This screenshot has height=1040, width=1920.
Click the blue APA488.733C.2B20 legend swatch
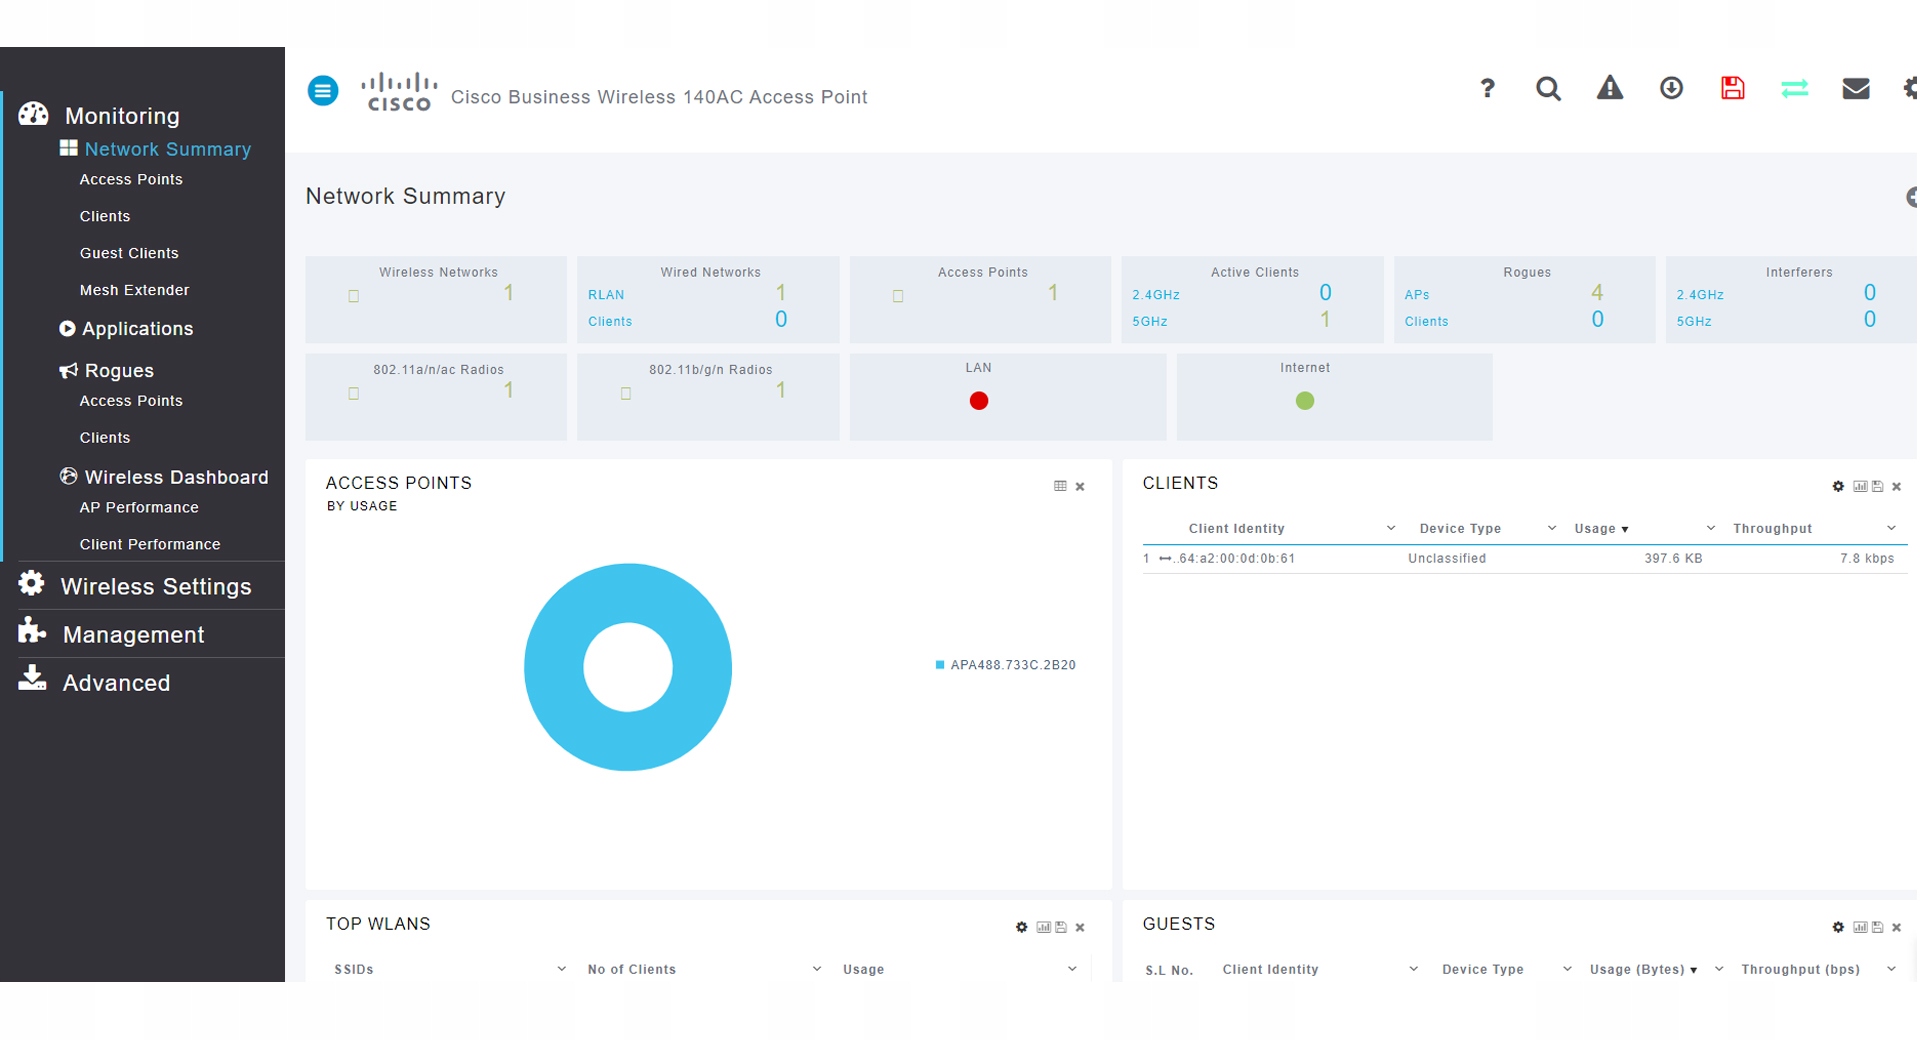(940, 665)
